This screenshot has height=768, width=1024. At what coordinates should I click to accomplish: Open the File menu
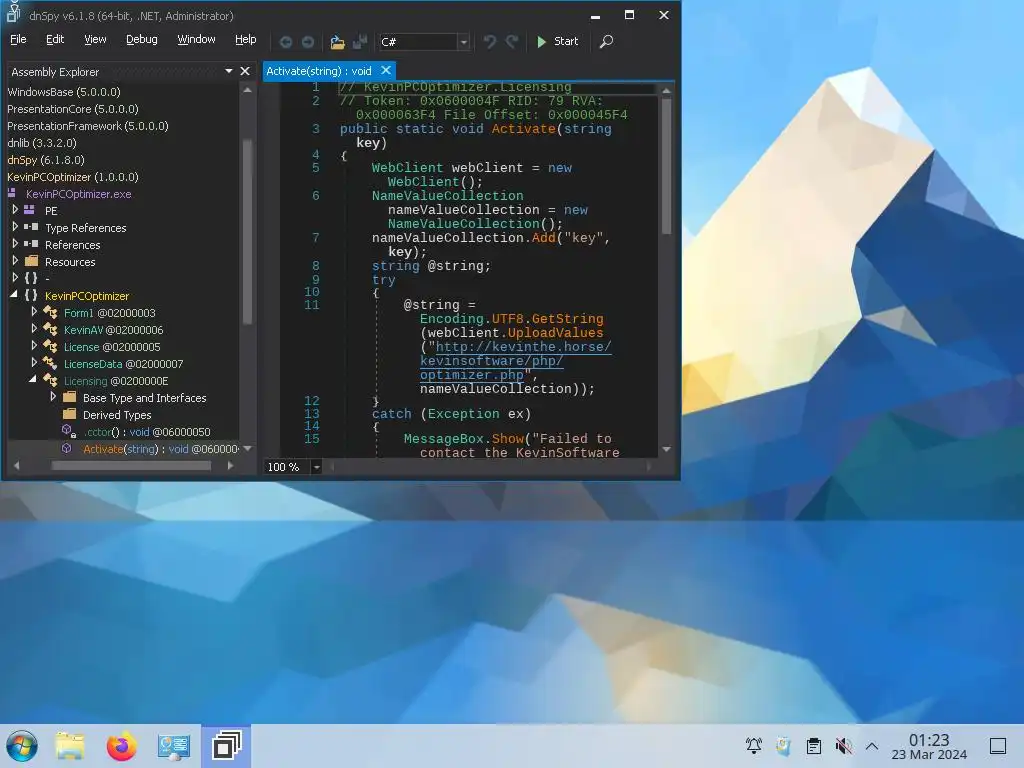coord(18,39)
